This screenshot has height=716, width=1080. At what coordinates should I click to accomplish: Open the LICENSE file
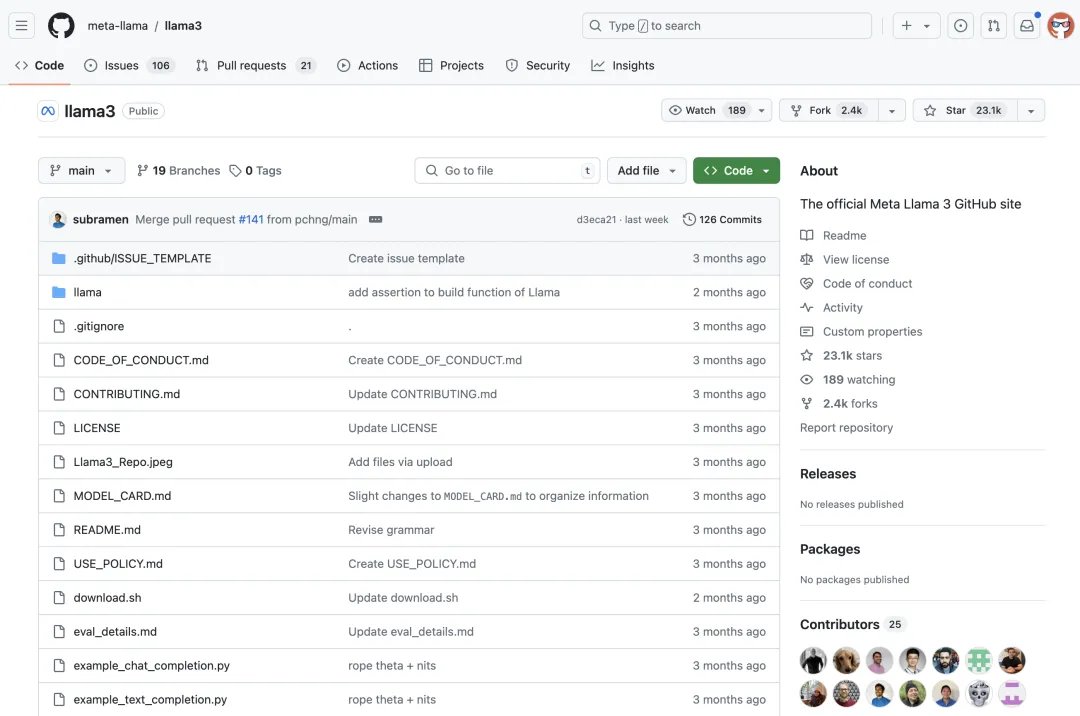97,428
